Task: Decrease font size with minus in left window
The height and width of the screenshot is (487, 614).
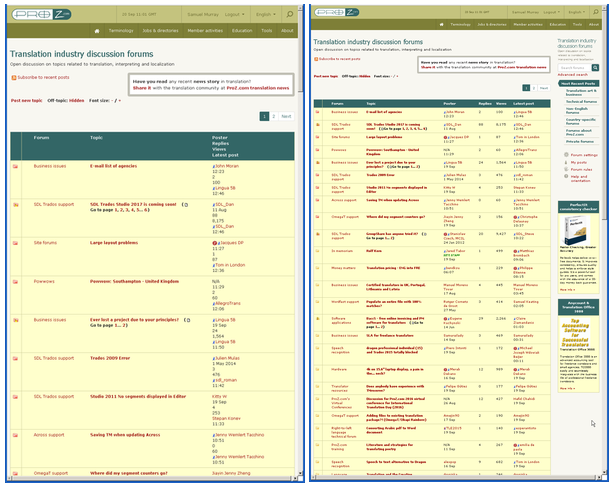Action: point(112,101)
